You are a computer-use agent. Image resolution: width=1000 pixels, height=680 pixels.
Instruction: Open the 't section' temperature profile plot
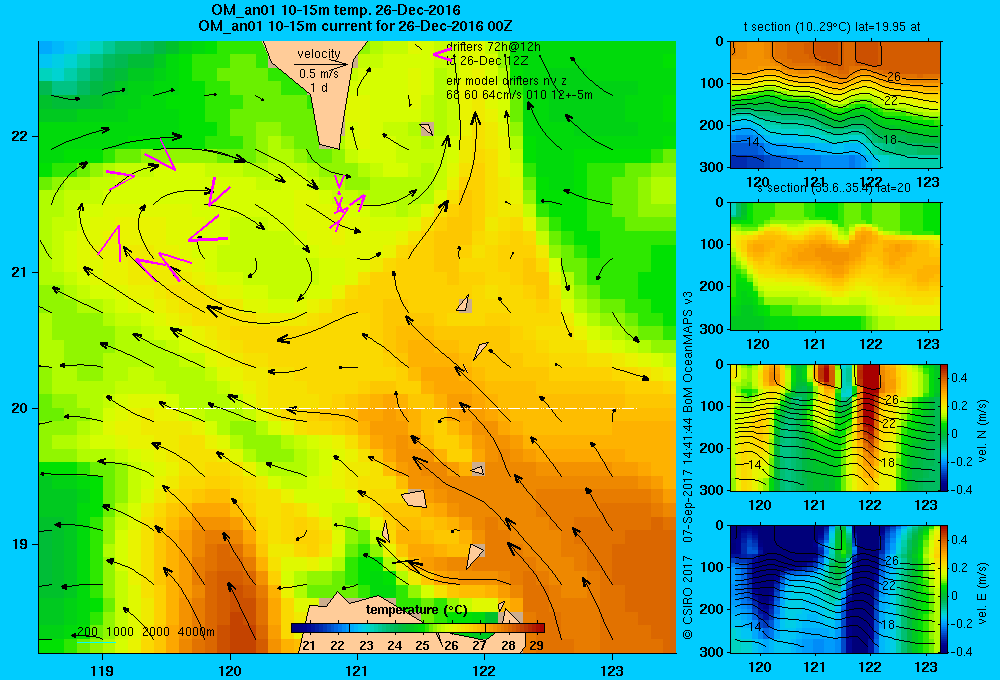[835, 105]
